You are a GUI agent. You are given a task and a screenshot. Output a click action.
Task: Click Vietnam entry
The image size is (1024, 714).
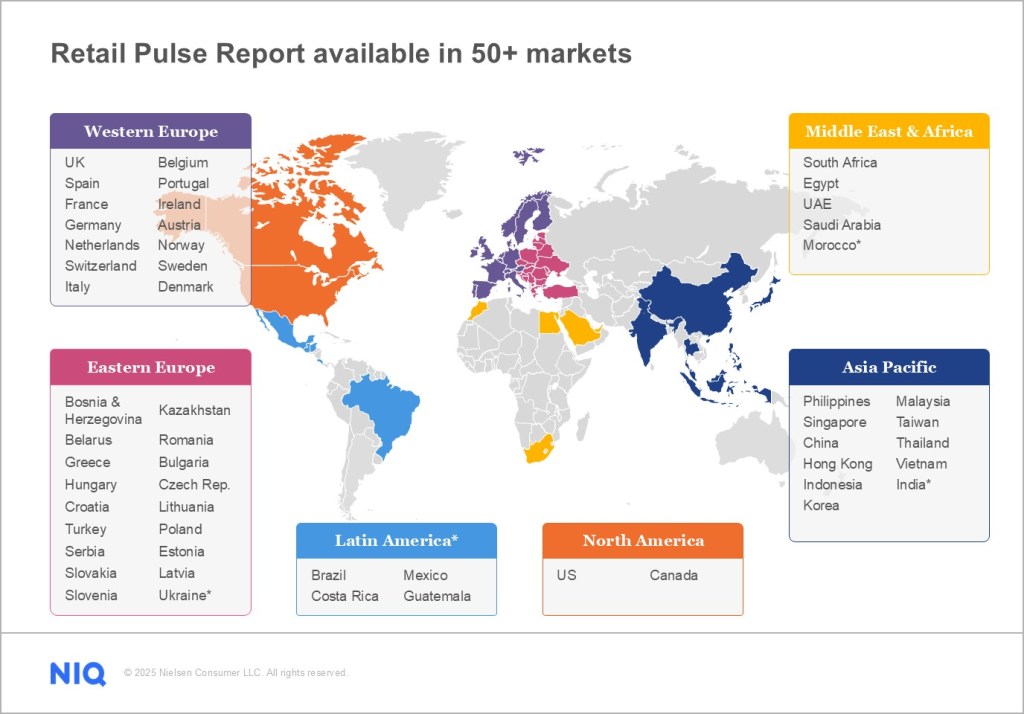click(x=921, y=464)
